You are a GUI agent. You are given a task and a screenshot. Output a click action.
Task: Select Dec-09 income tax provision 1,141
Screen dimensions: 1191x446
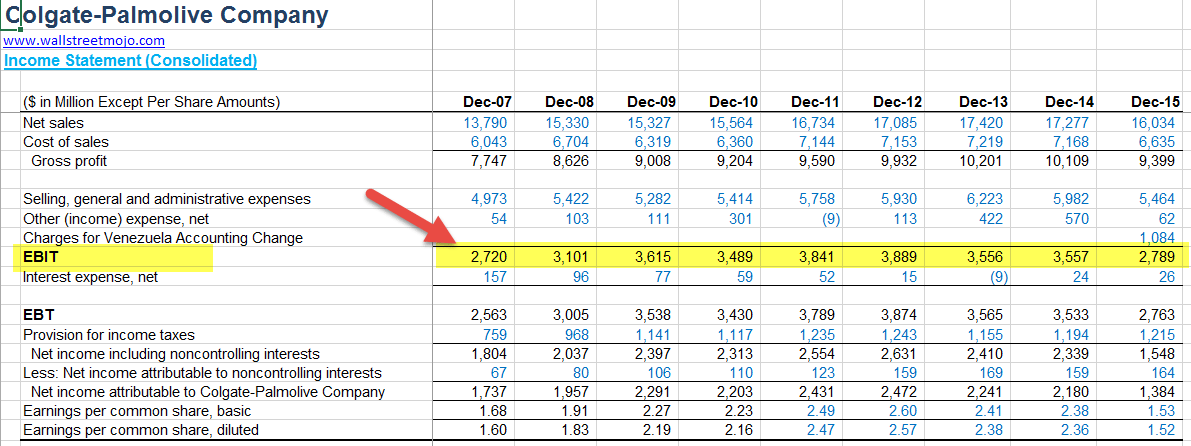click(x=653, y=334)
